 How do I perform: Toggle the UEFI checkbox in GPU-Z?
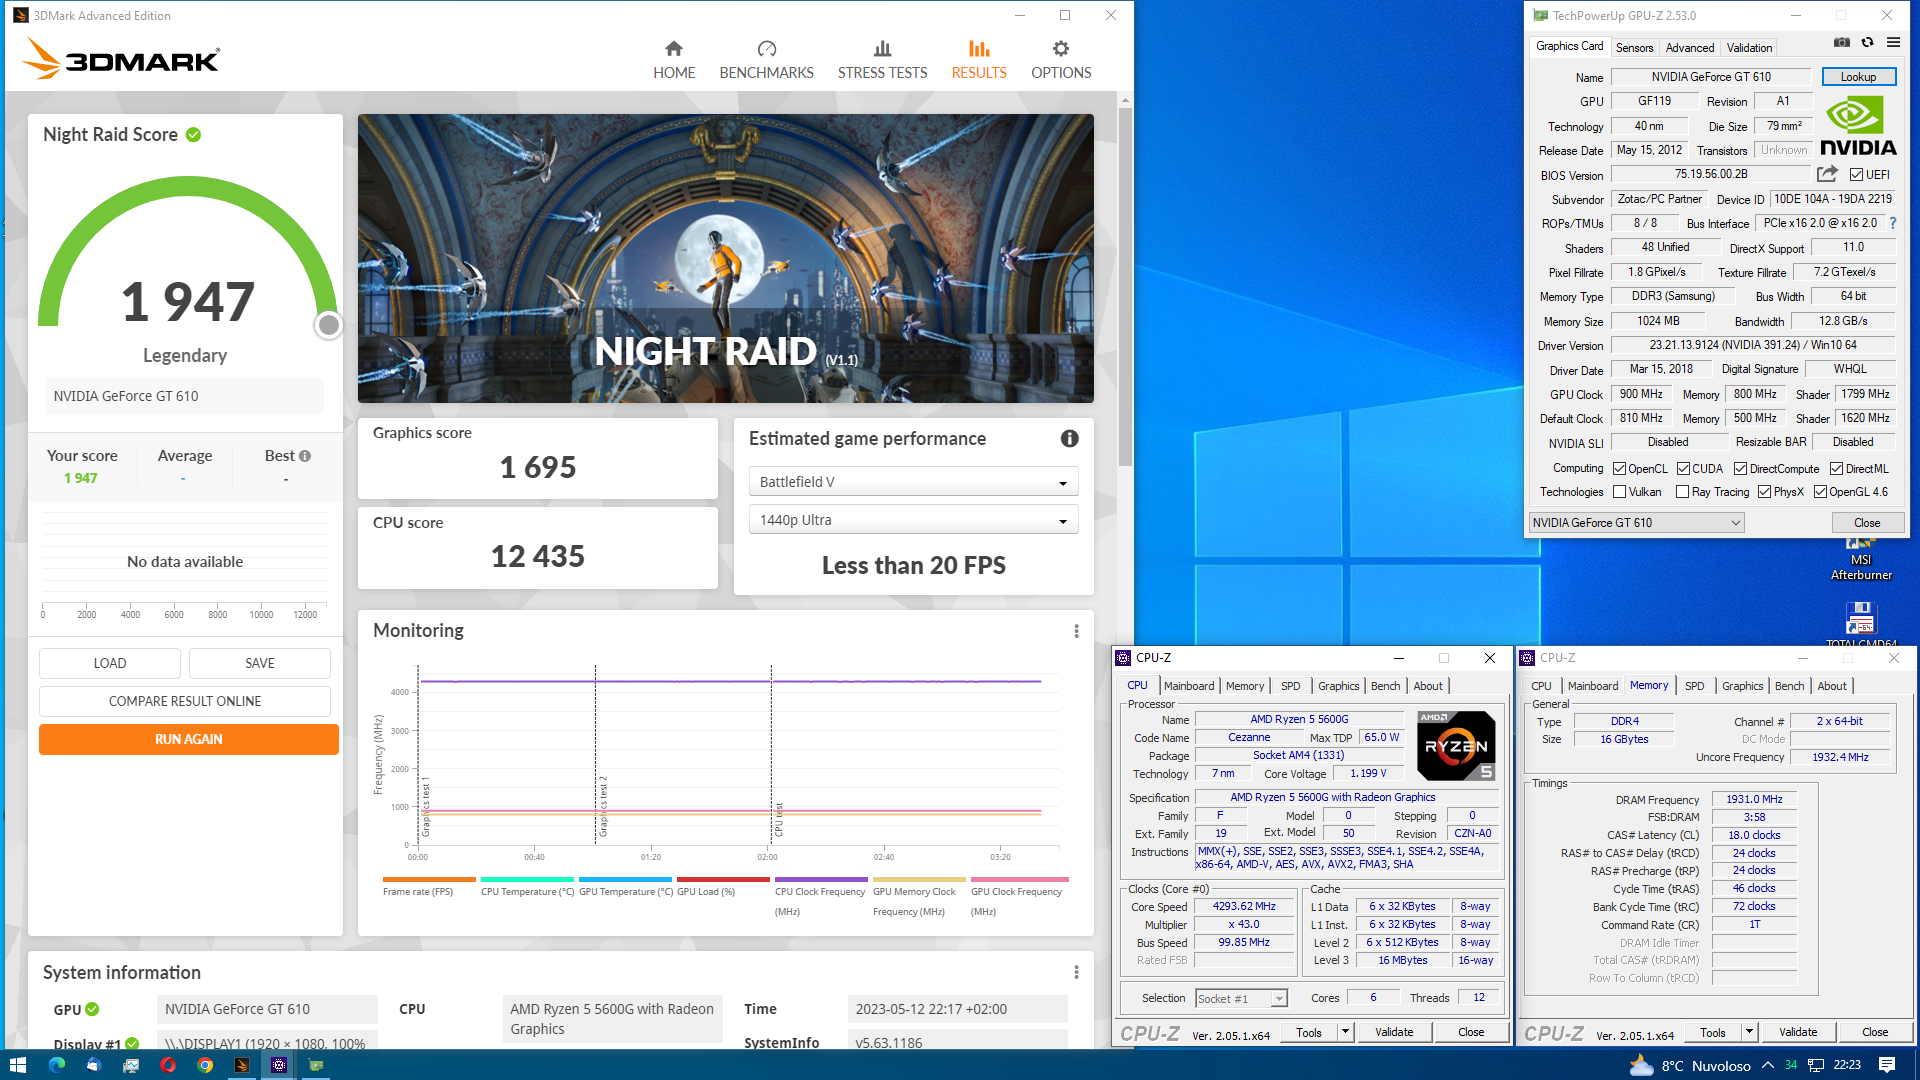pos(1856,175)
